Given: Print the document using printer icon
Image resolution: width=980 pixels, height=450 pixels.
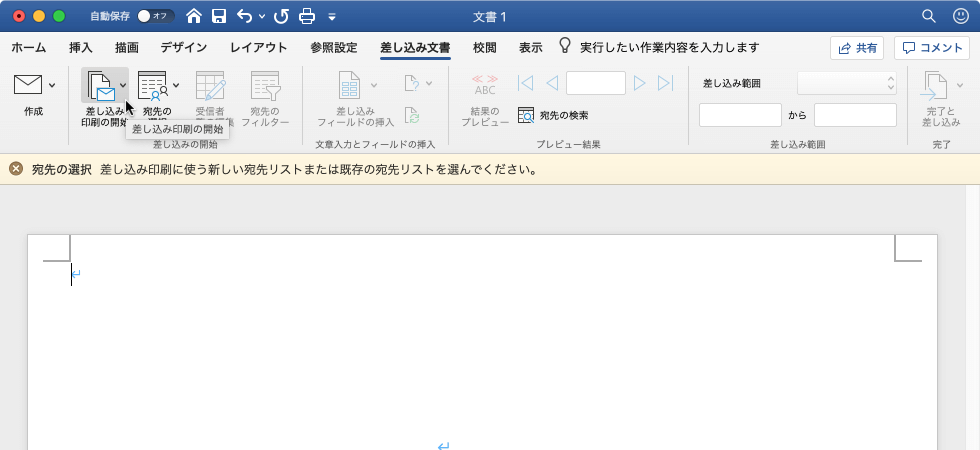Looking at the screenshot, I should 307,16.
